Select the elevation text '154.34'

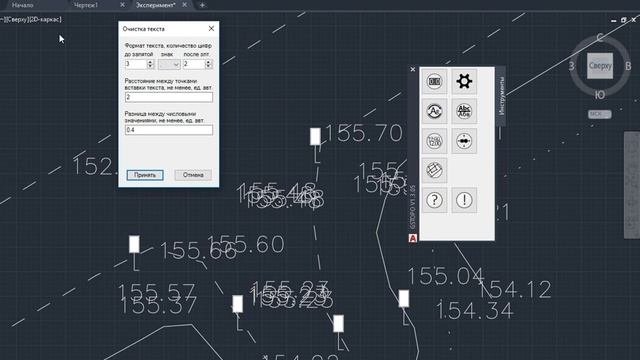475,311
